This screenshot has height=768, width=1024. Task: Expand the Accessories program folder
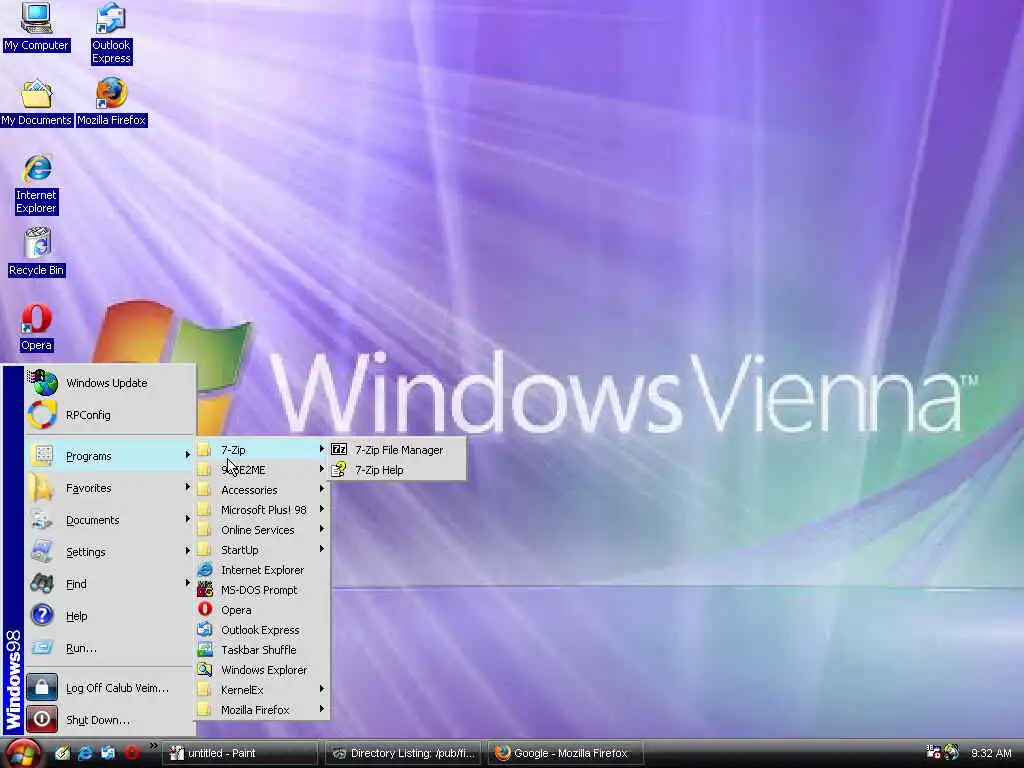click(x=262, y=490)
